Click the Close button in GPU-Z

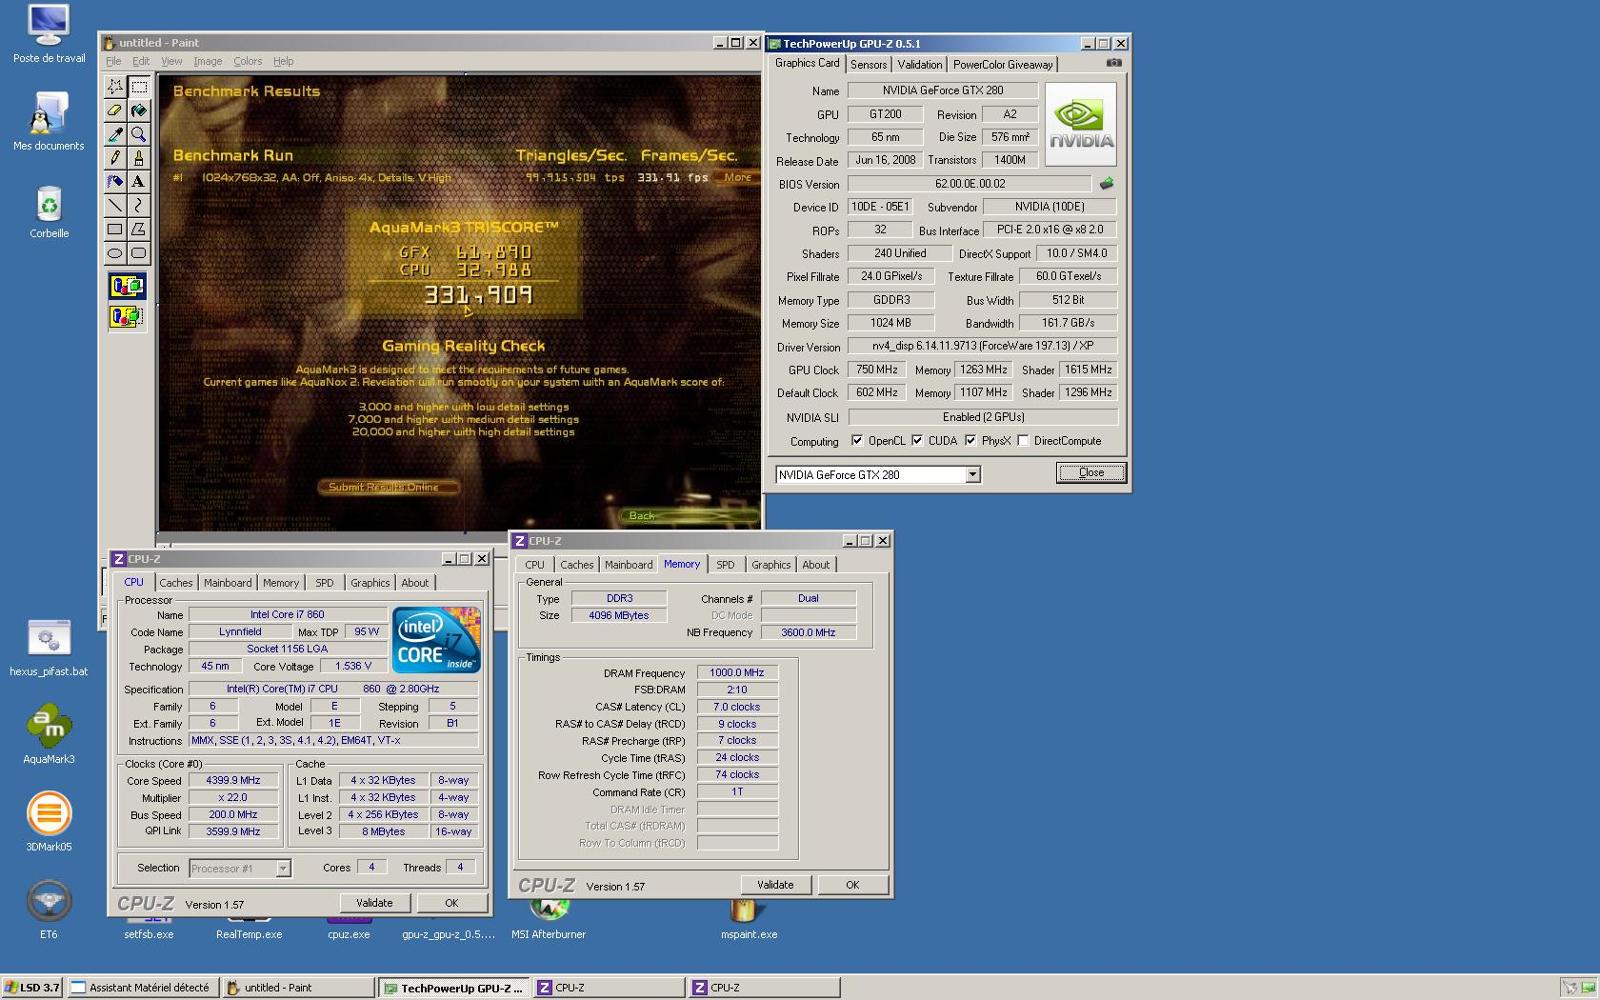point(1091,473)
